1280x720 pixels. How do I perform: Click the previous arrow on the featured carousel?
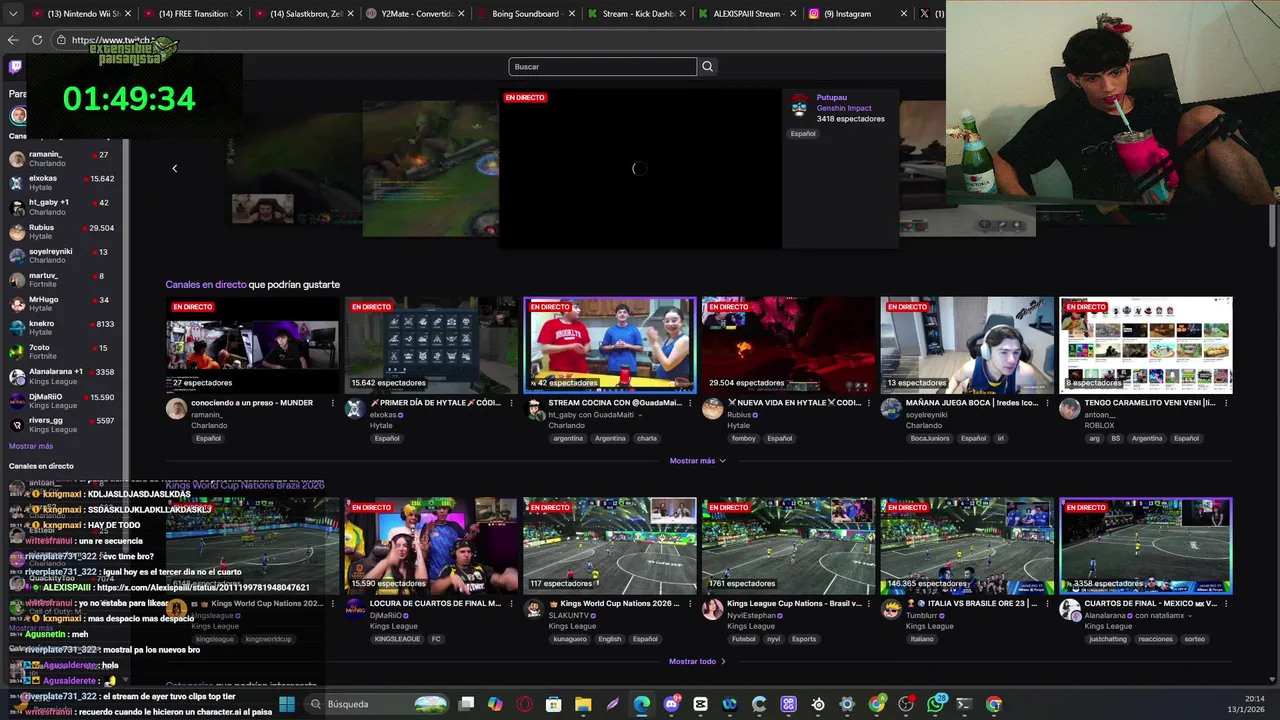click(x=175, y=168)
